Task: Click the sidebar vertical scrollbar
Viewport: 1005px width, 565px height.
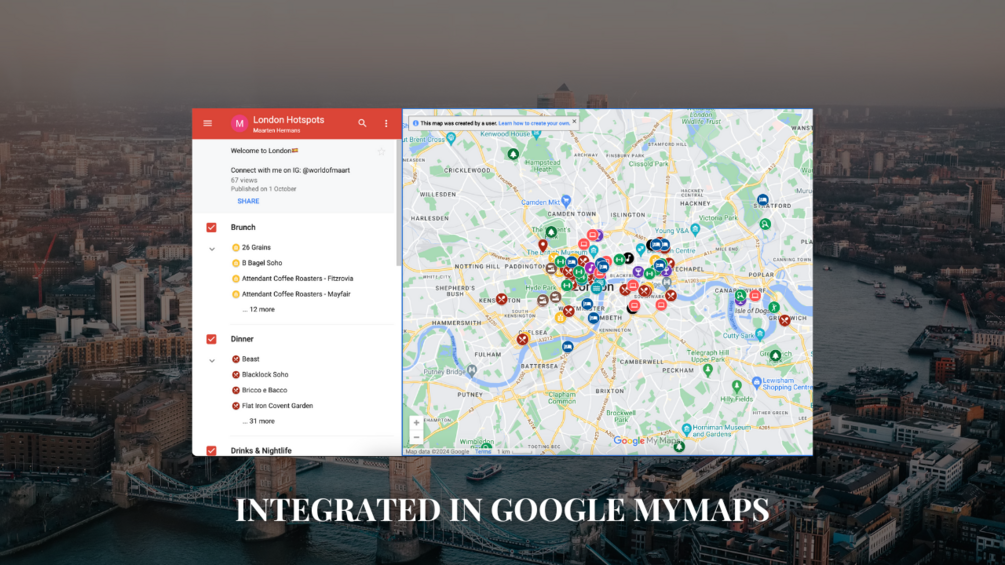Action: point(399,202)
